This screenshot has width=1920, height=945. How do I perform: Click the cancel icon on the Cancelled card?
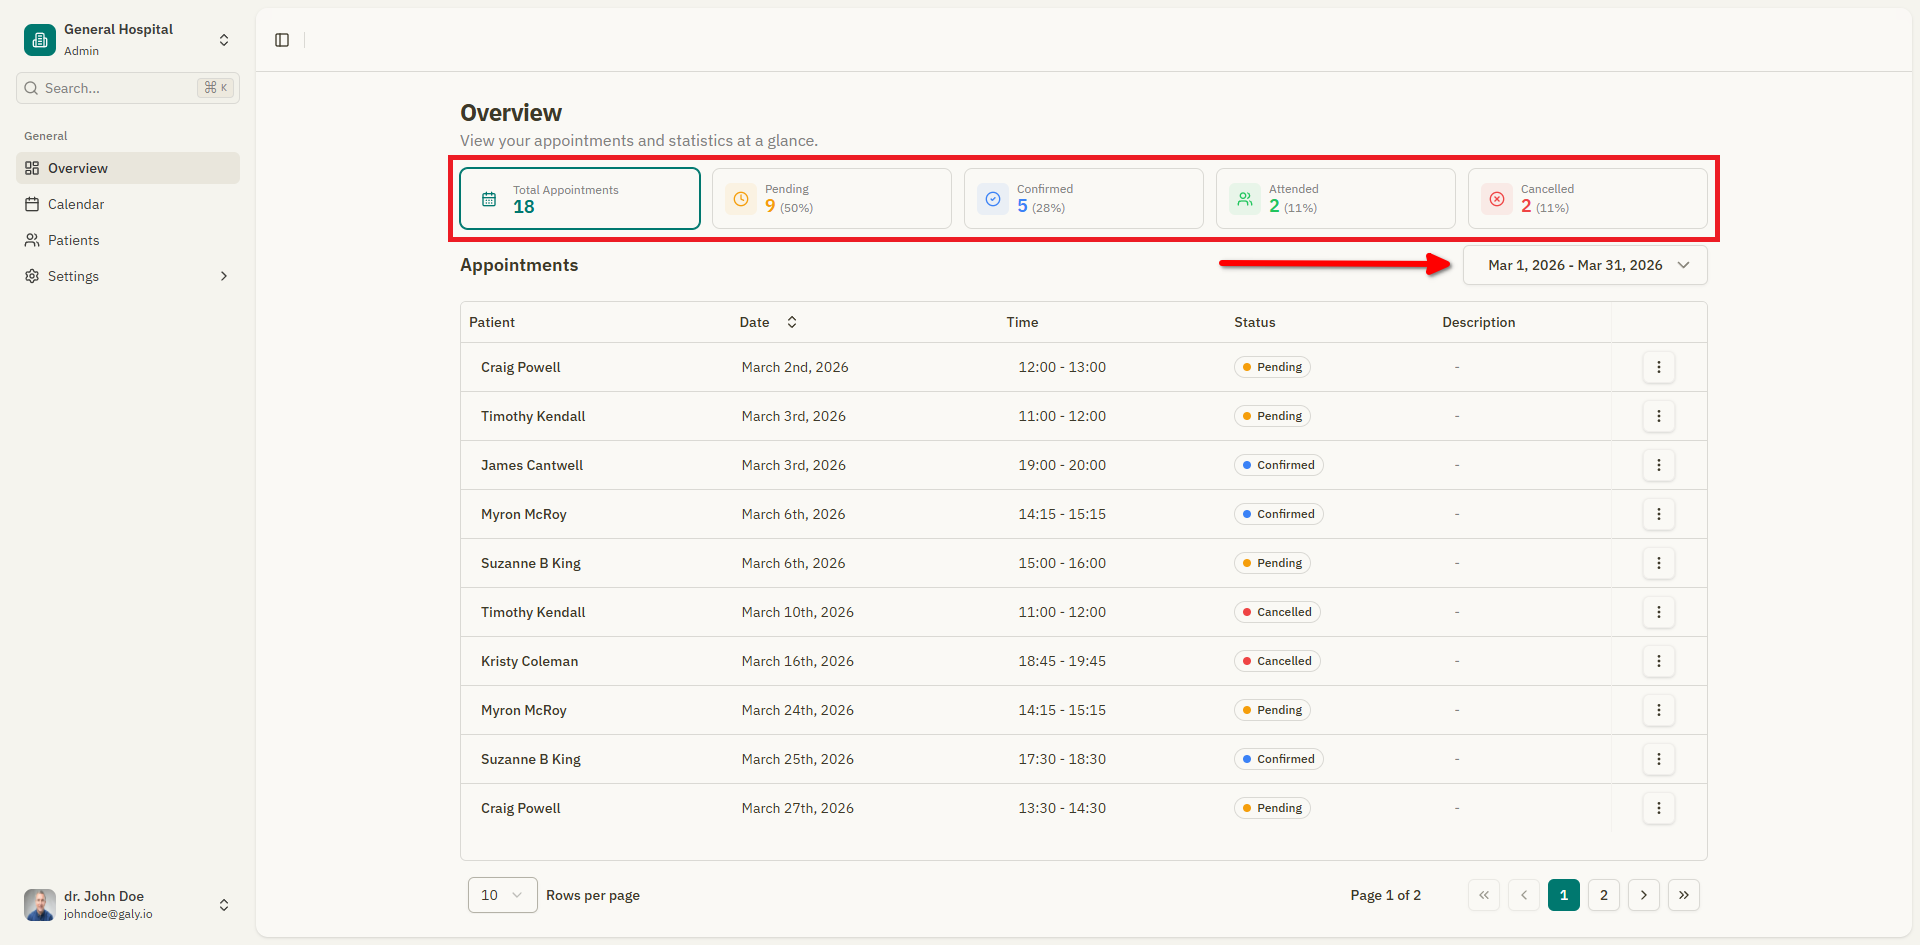pyautogui.click(x=1496, y=198)
